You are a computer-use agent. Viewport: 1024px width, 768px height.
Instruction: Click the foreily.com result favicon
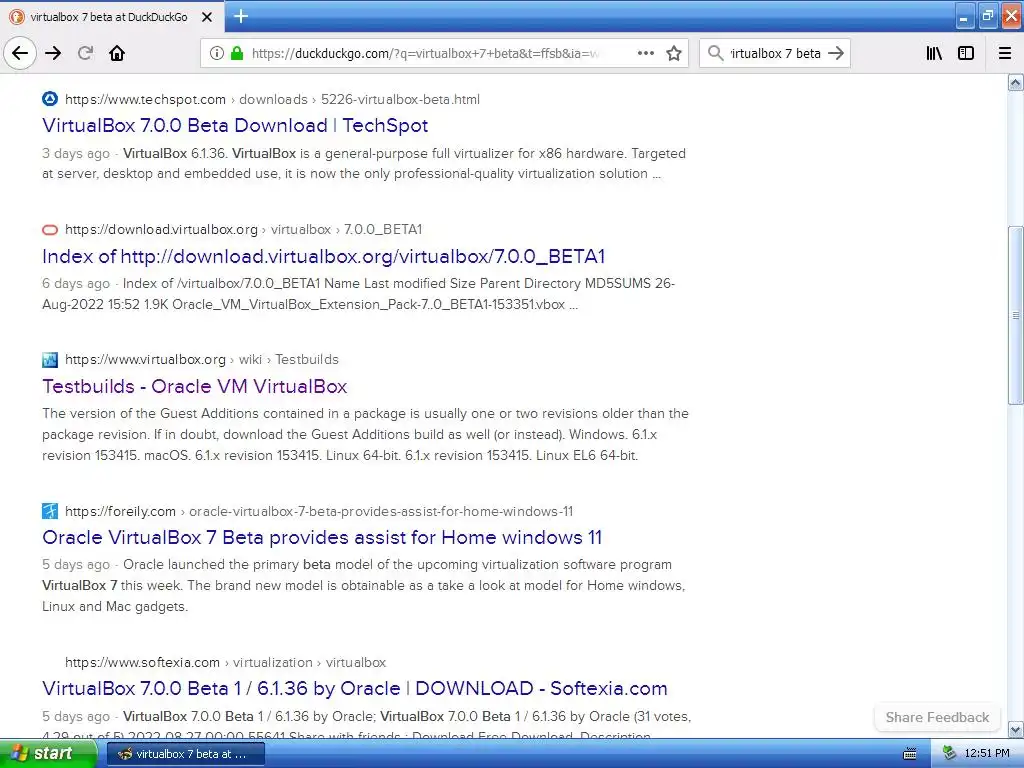click(x=50, y=511)
